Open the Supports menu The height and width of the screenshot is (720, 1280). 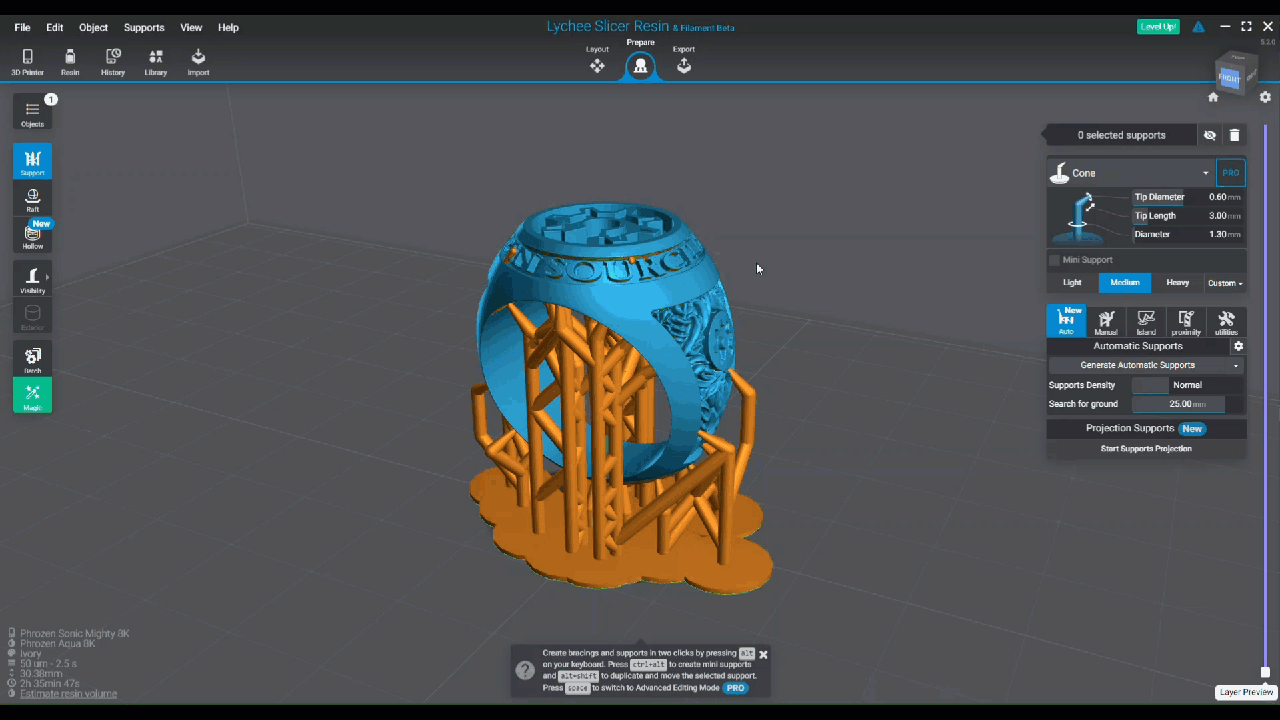coord(143,28)
